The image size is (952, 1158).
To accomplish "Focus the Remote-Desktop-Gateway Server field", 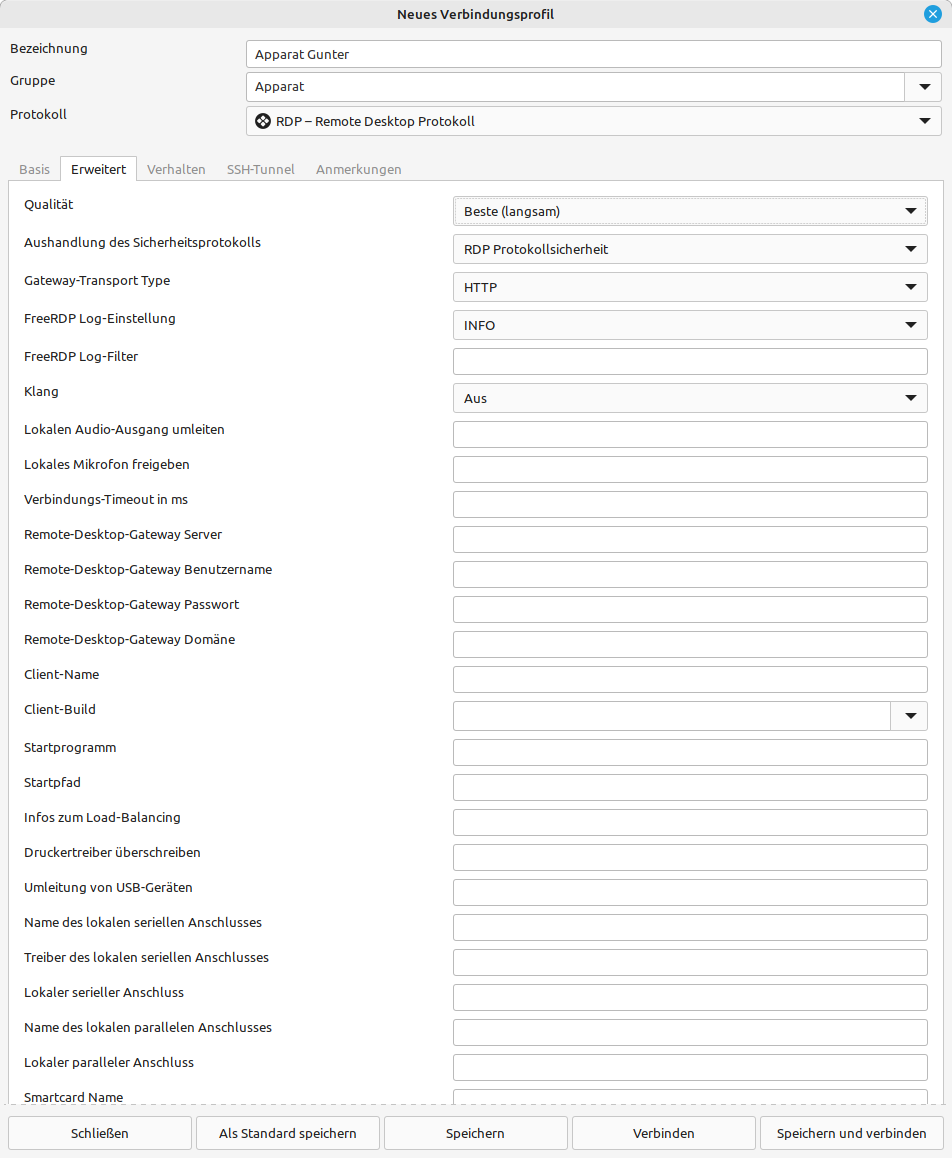I will click(x=690, y=539).
